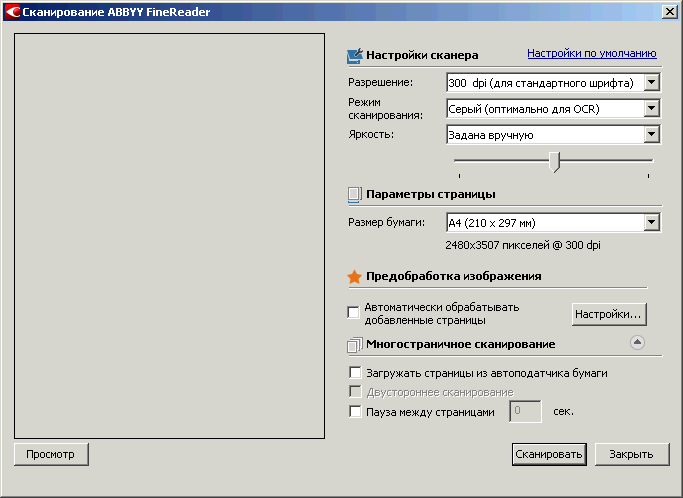Click the pause seconds input field
683x498 pixels.
pos(525,411)
